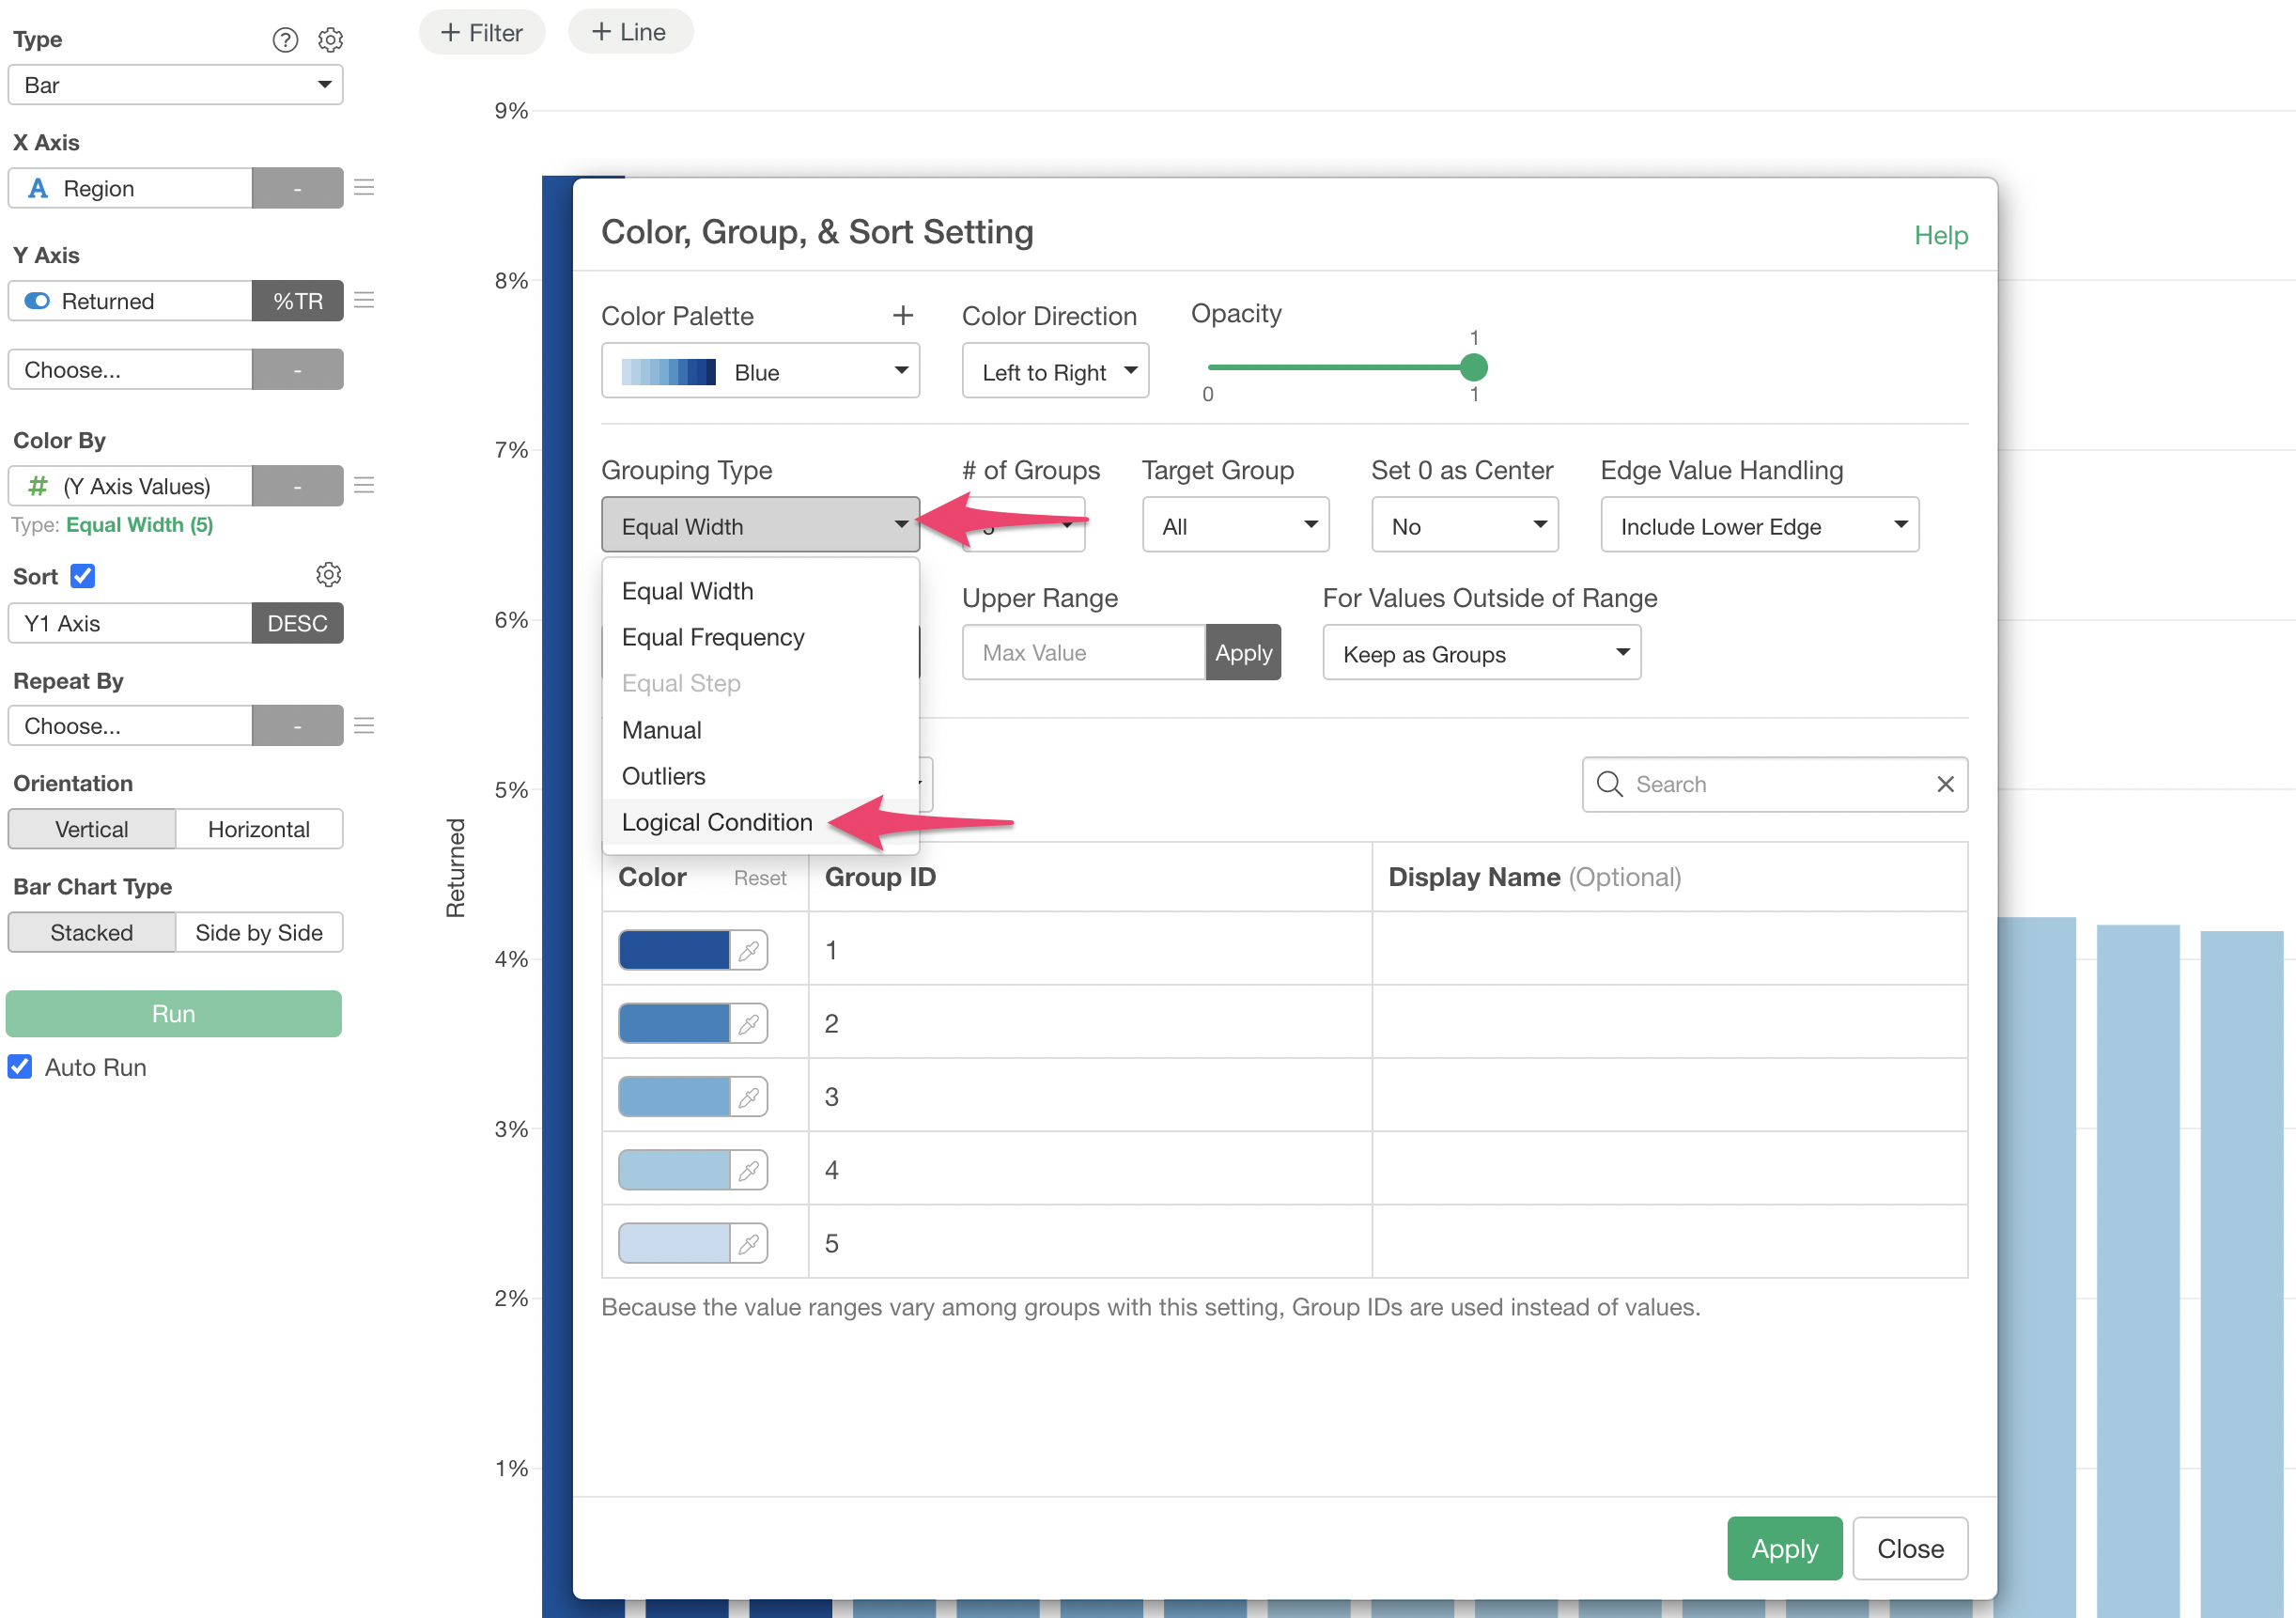Toggle the Auto Run checkbox
This screenshot has width=2296, height=1618.
pyautogui.click(x=20, y=1067)
